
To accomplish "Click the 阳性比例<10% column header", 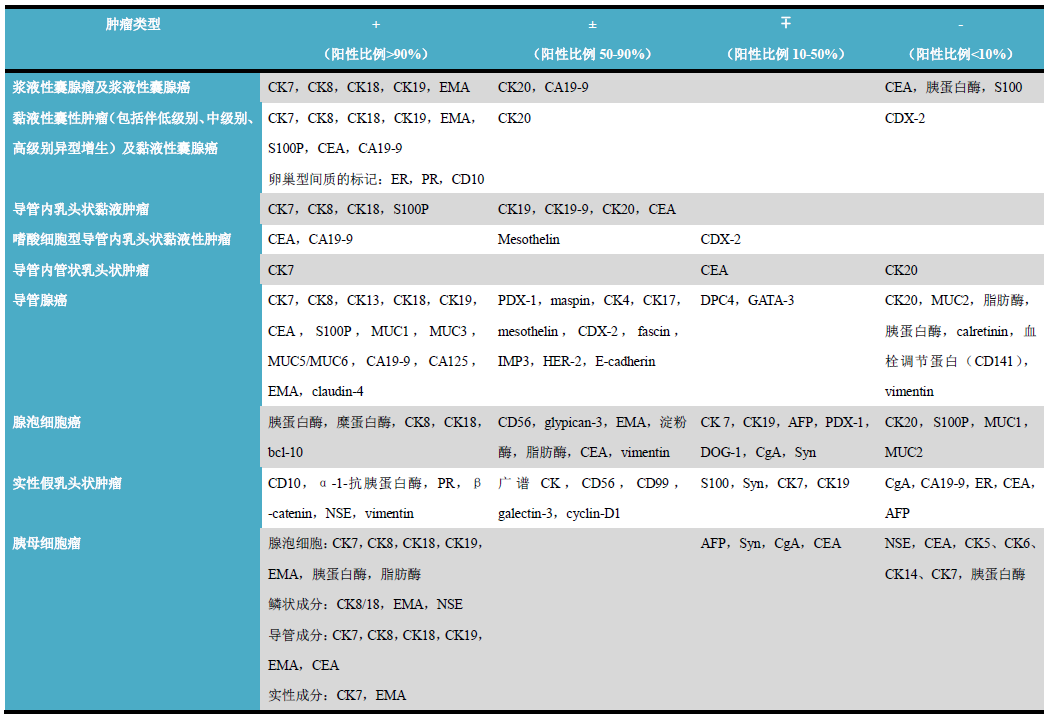I will pyautogui.click(x=960, y=54).
